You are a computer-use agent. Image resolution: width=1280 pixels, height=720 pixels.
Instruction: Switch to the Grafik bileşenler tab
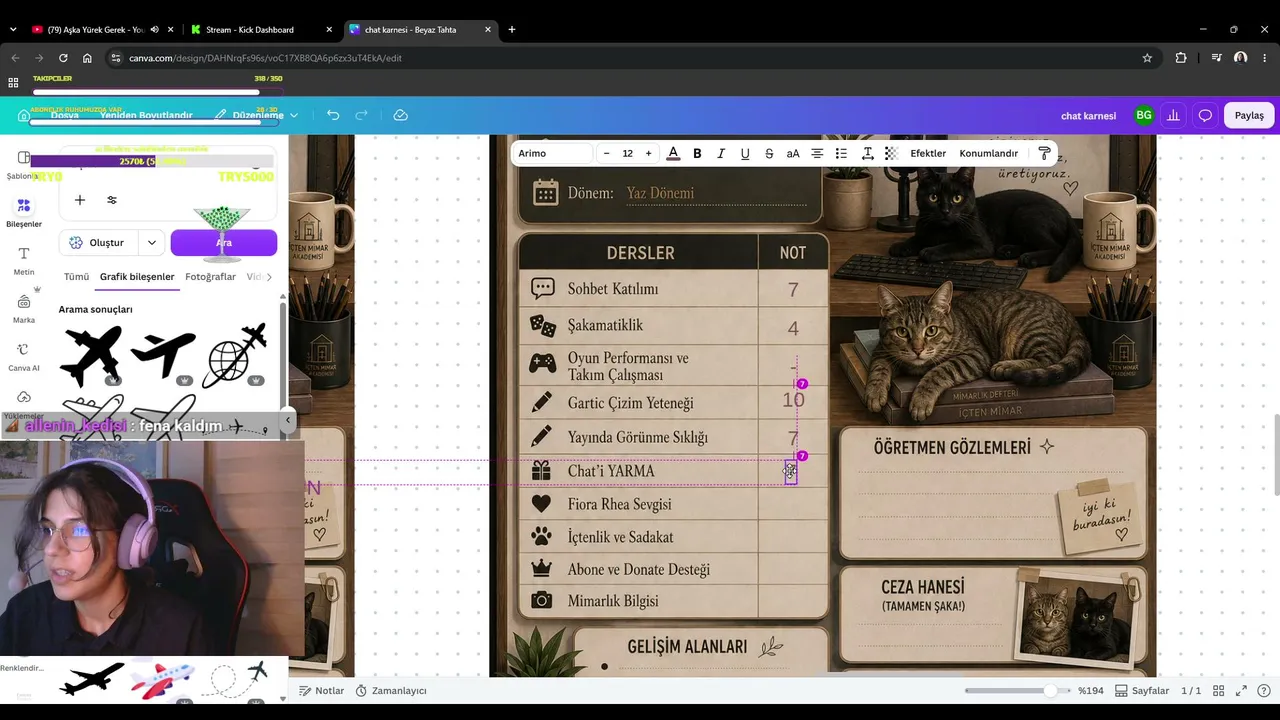pyautogui.click(x=137, y=277)
